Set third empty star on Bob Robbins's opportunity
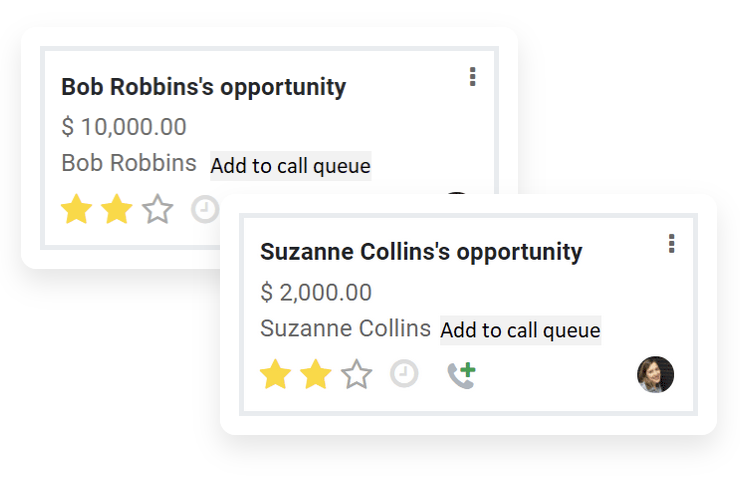Viewport: 740px width, 482px height. [157, 210]
